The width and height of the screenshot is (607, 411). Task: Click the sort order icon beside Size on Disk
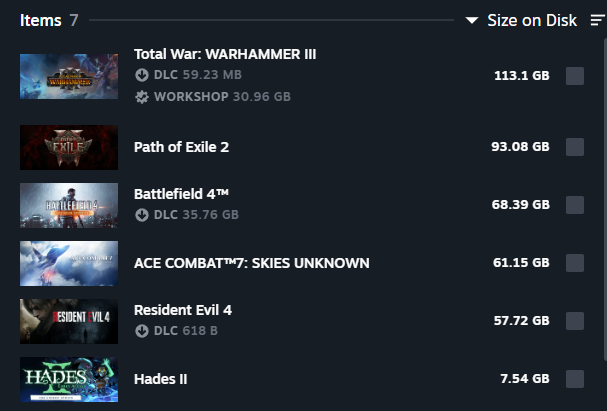point(598,21)
